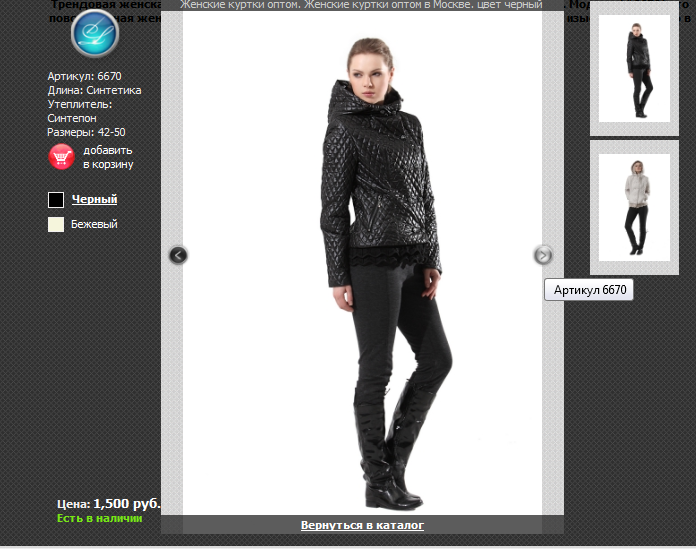Click the green 'Есть в наличии' text
Screen dimensions: 696x549
99,518
